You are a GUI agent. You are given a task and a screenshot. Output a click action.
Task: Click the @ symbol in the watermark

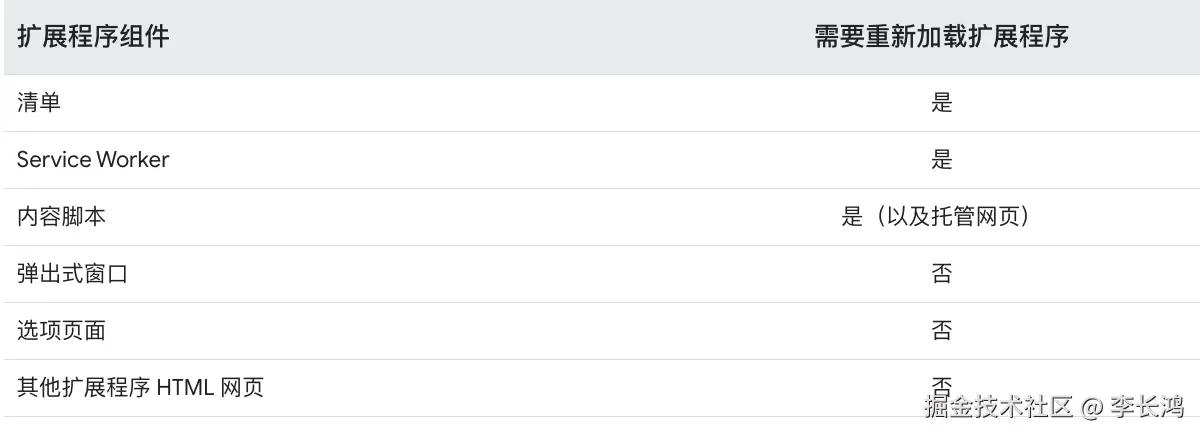(1091, 407)
